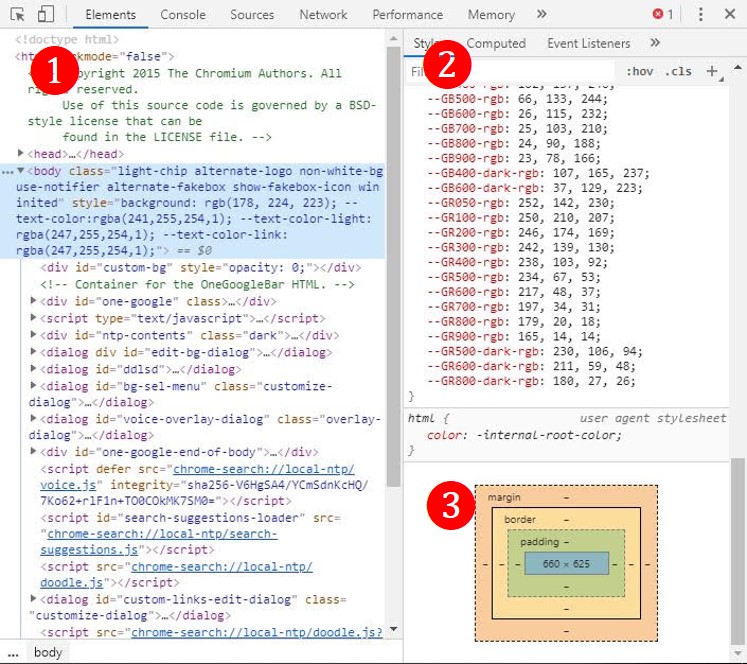Click the Elements tree scrollbar thumb
The width and height of the screenshot is (747, 664).
point(394,267)
